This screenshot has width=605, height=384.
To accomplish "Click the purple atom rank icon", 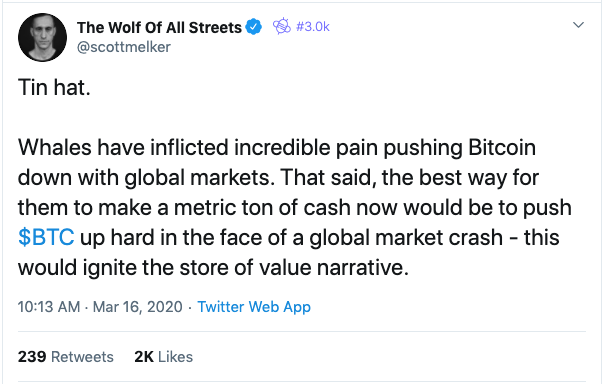I will (x=282, y=26).
